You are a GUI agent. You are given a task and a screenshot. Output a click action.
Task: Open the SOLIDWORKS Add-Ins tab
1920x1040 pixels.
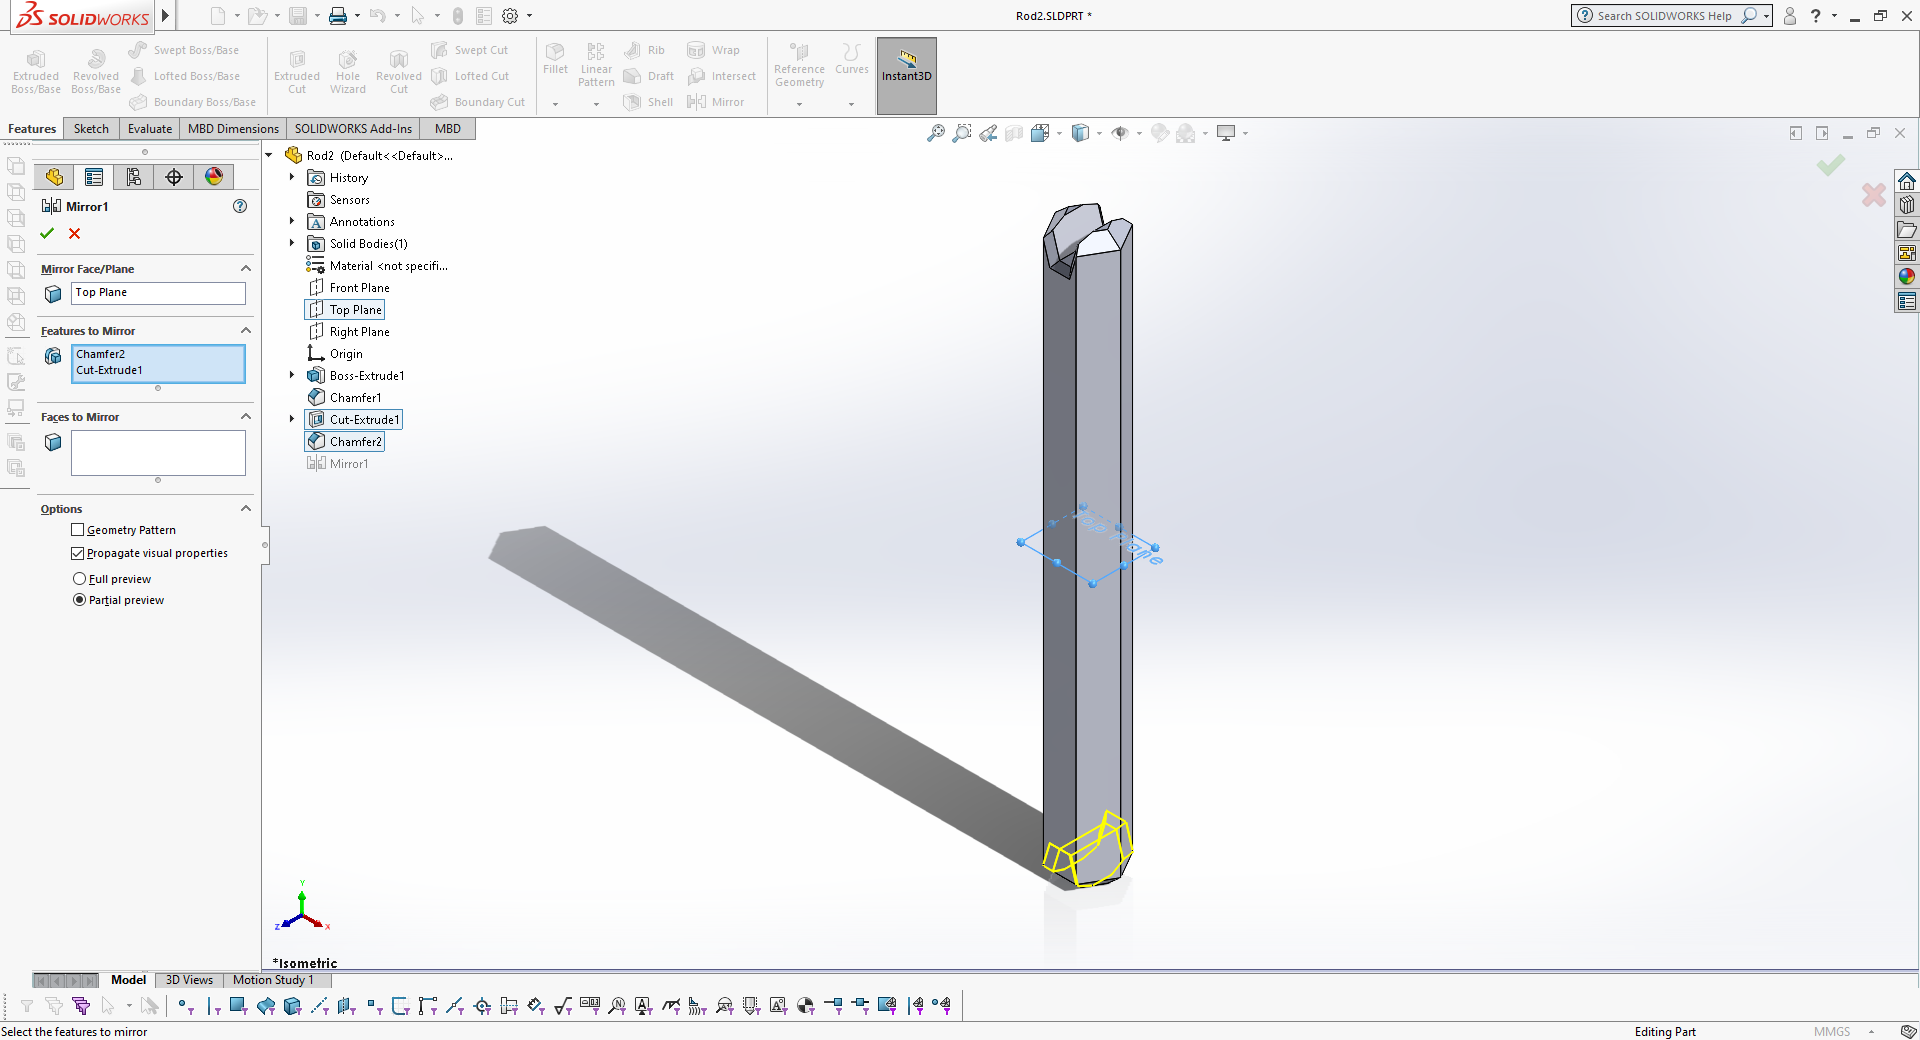353,129
